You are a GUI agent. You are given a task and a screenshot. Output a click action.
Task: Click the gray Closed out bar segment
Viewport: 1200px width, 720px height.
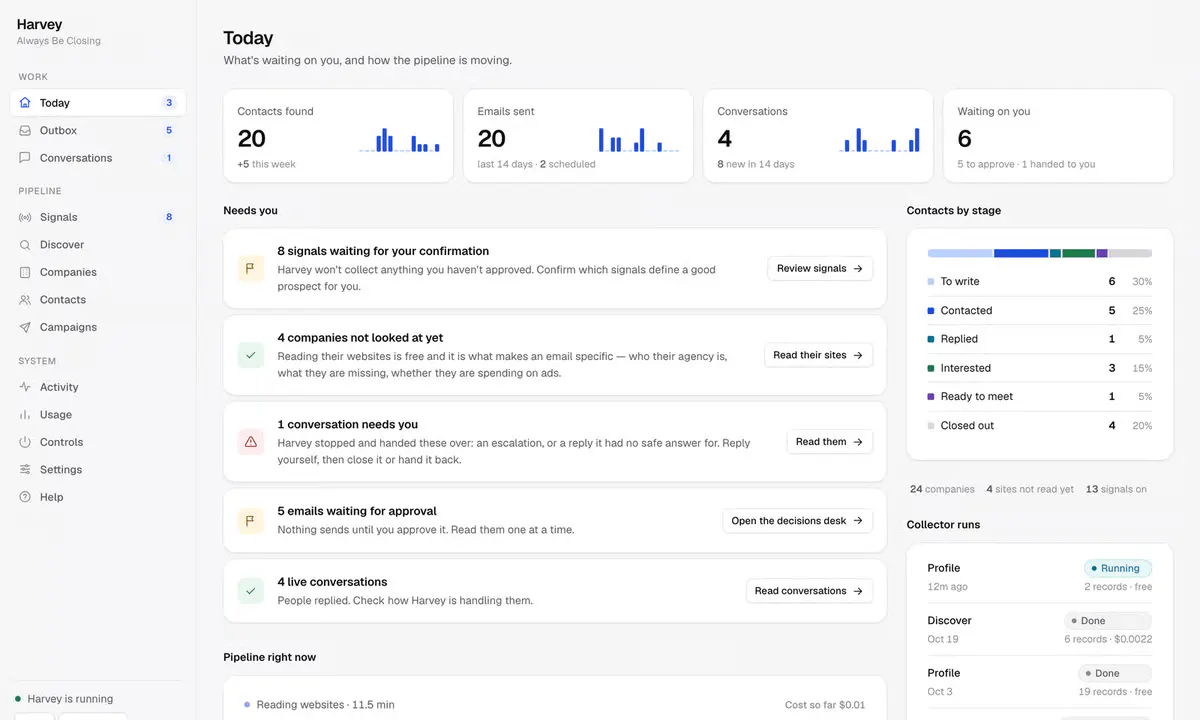(x=1130, y=254)
